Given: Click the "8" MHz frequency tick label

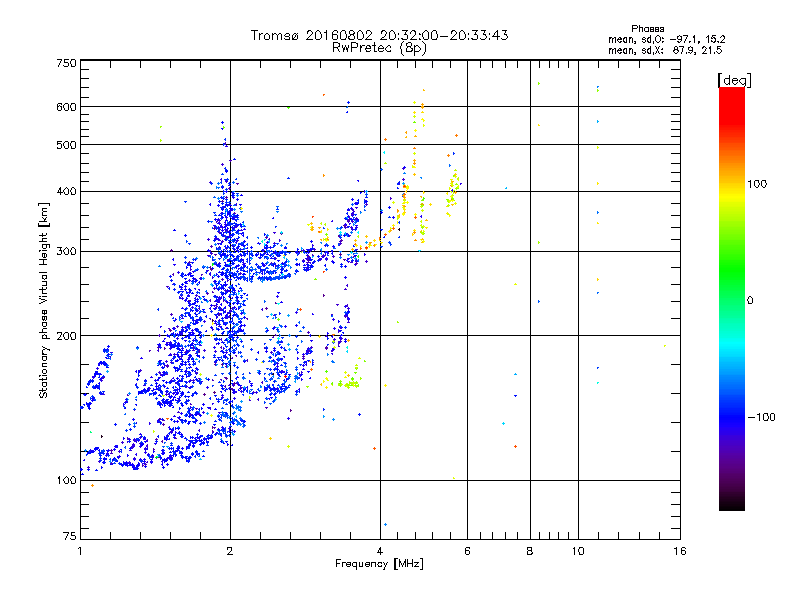Looking at the screenshot, I should click(530, 551).
